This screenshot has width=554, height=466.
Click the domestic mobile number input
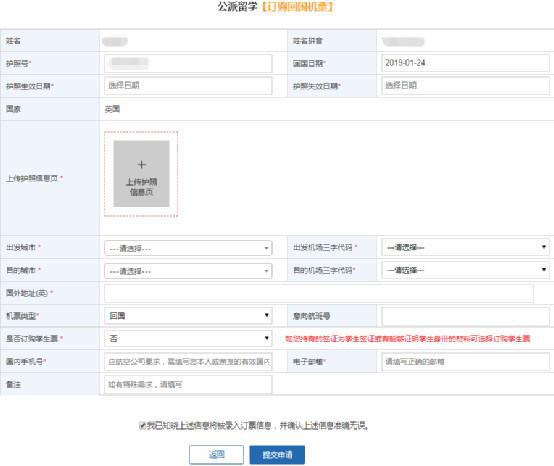click(x=188, y=361)
